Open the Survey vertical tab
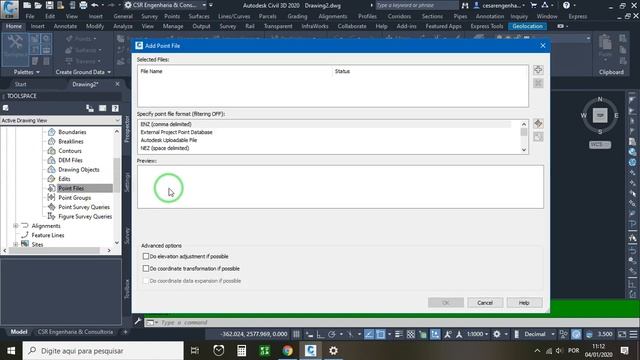 127,236
